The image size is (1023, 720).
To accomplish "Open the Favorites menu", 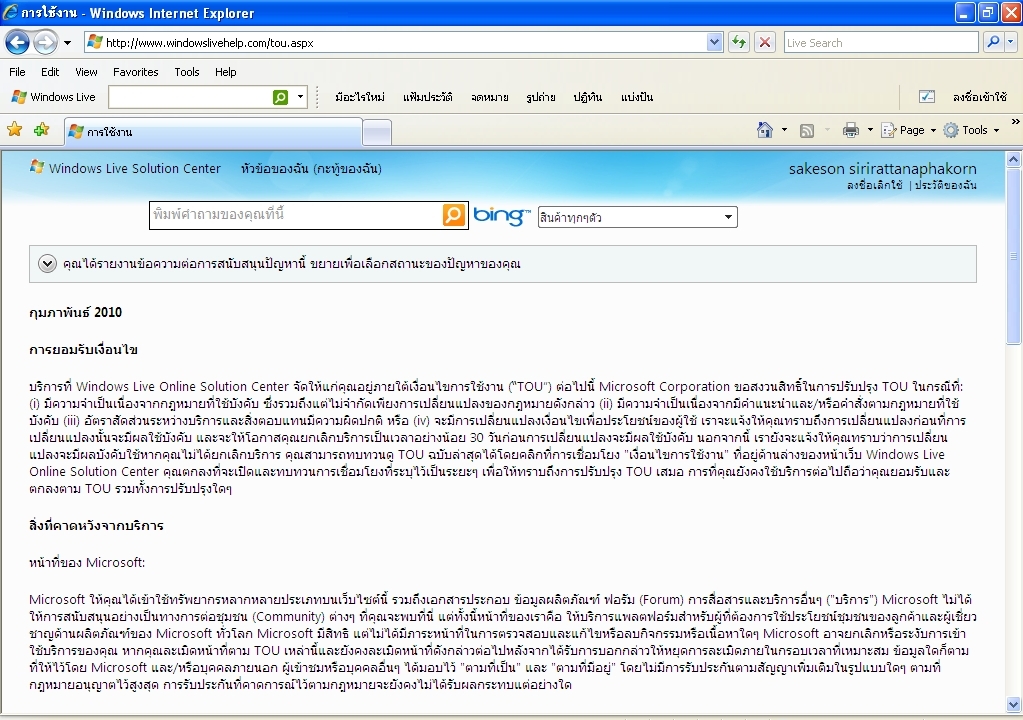I will pos(136,72).
